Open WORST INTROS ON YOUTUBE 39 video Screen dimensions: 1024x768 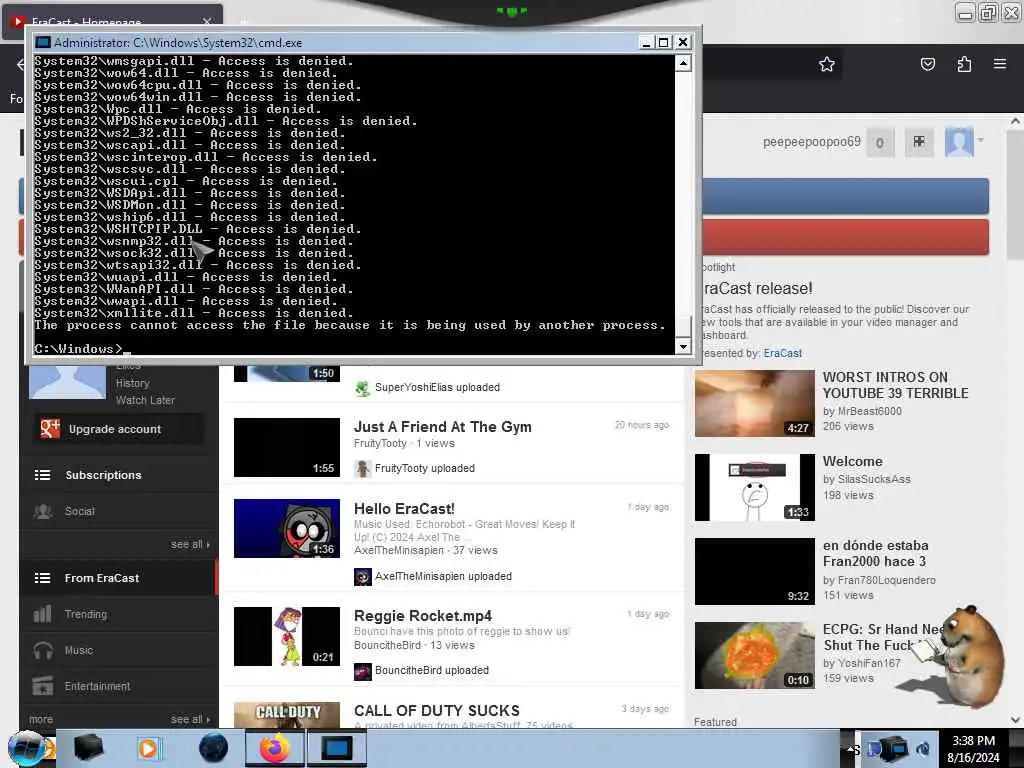(895, 385)
